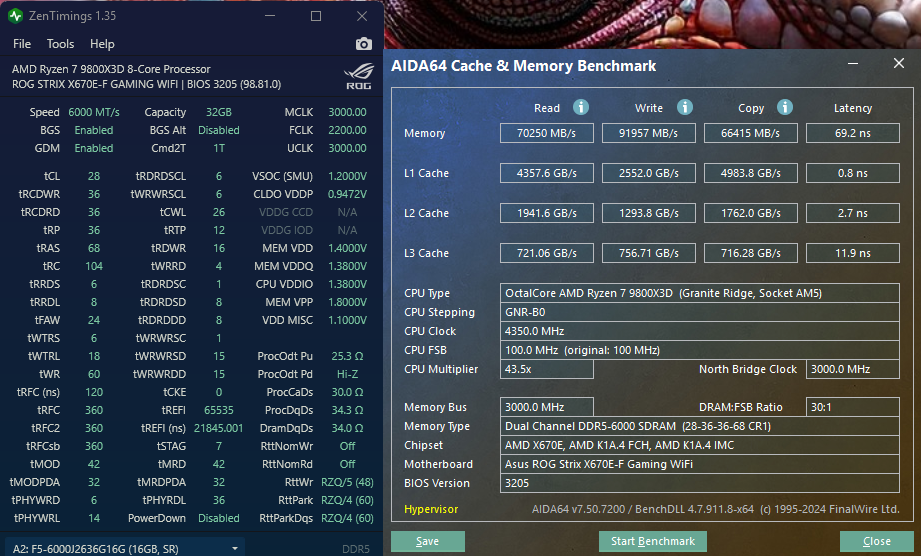Click the L2 Cache latency 2.7 ns
Screen dimensions: 921x556
click(853, 213)
